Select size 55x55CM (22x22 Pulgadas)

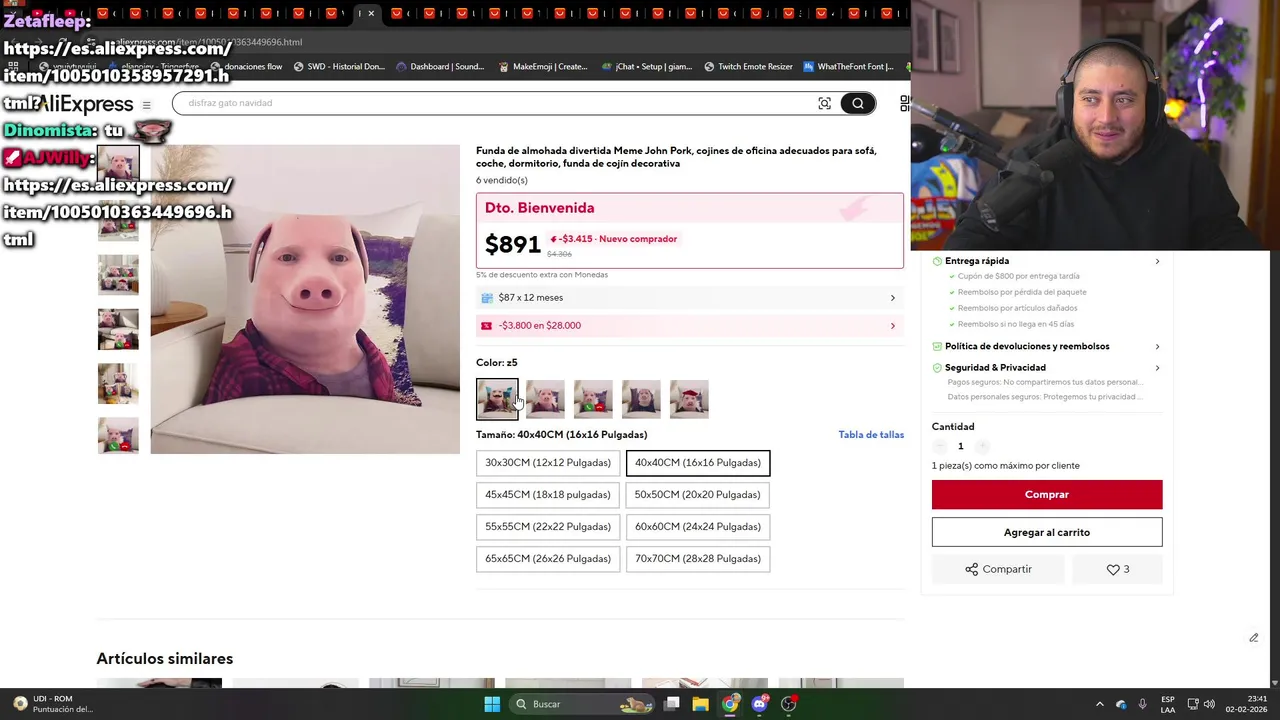[x=548, y=527]
